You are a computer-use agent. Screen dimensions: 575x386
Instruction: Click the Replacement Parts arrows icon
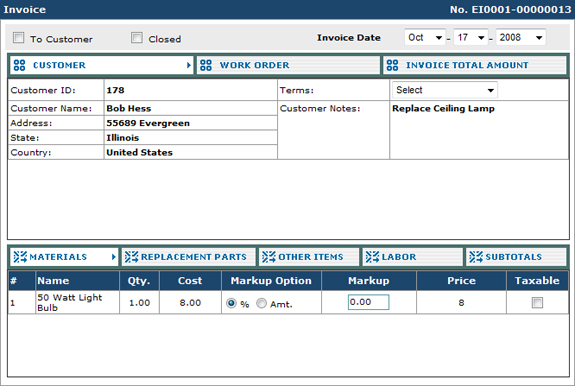tap(132, 257)
